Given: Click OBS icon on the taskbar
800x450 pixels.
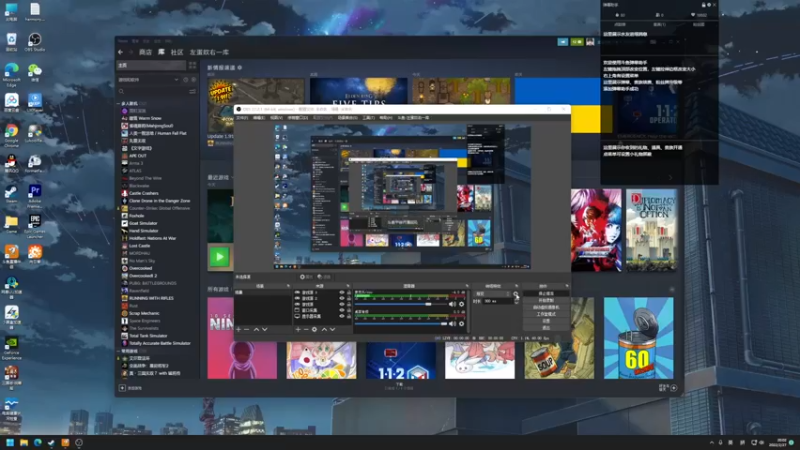Looking at the screenshot, I should click(79, 442).
